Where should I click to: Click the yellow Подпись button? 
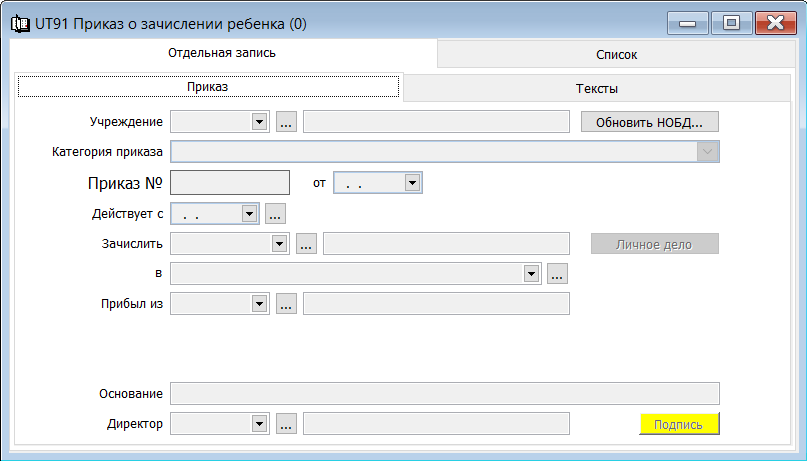[679, 424]
